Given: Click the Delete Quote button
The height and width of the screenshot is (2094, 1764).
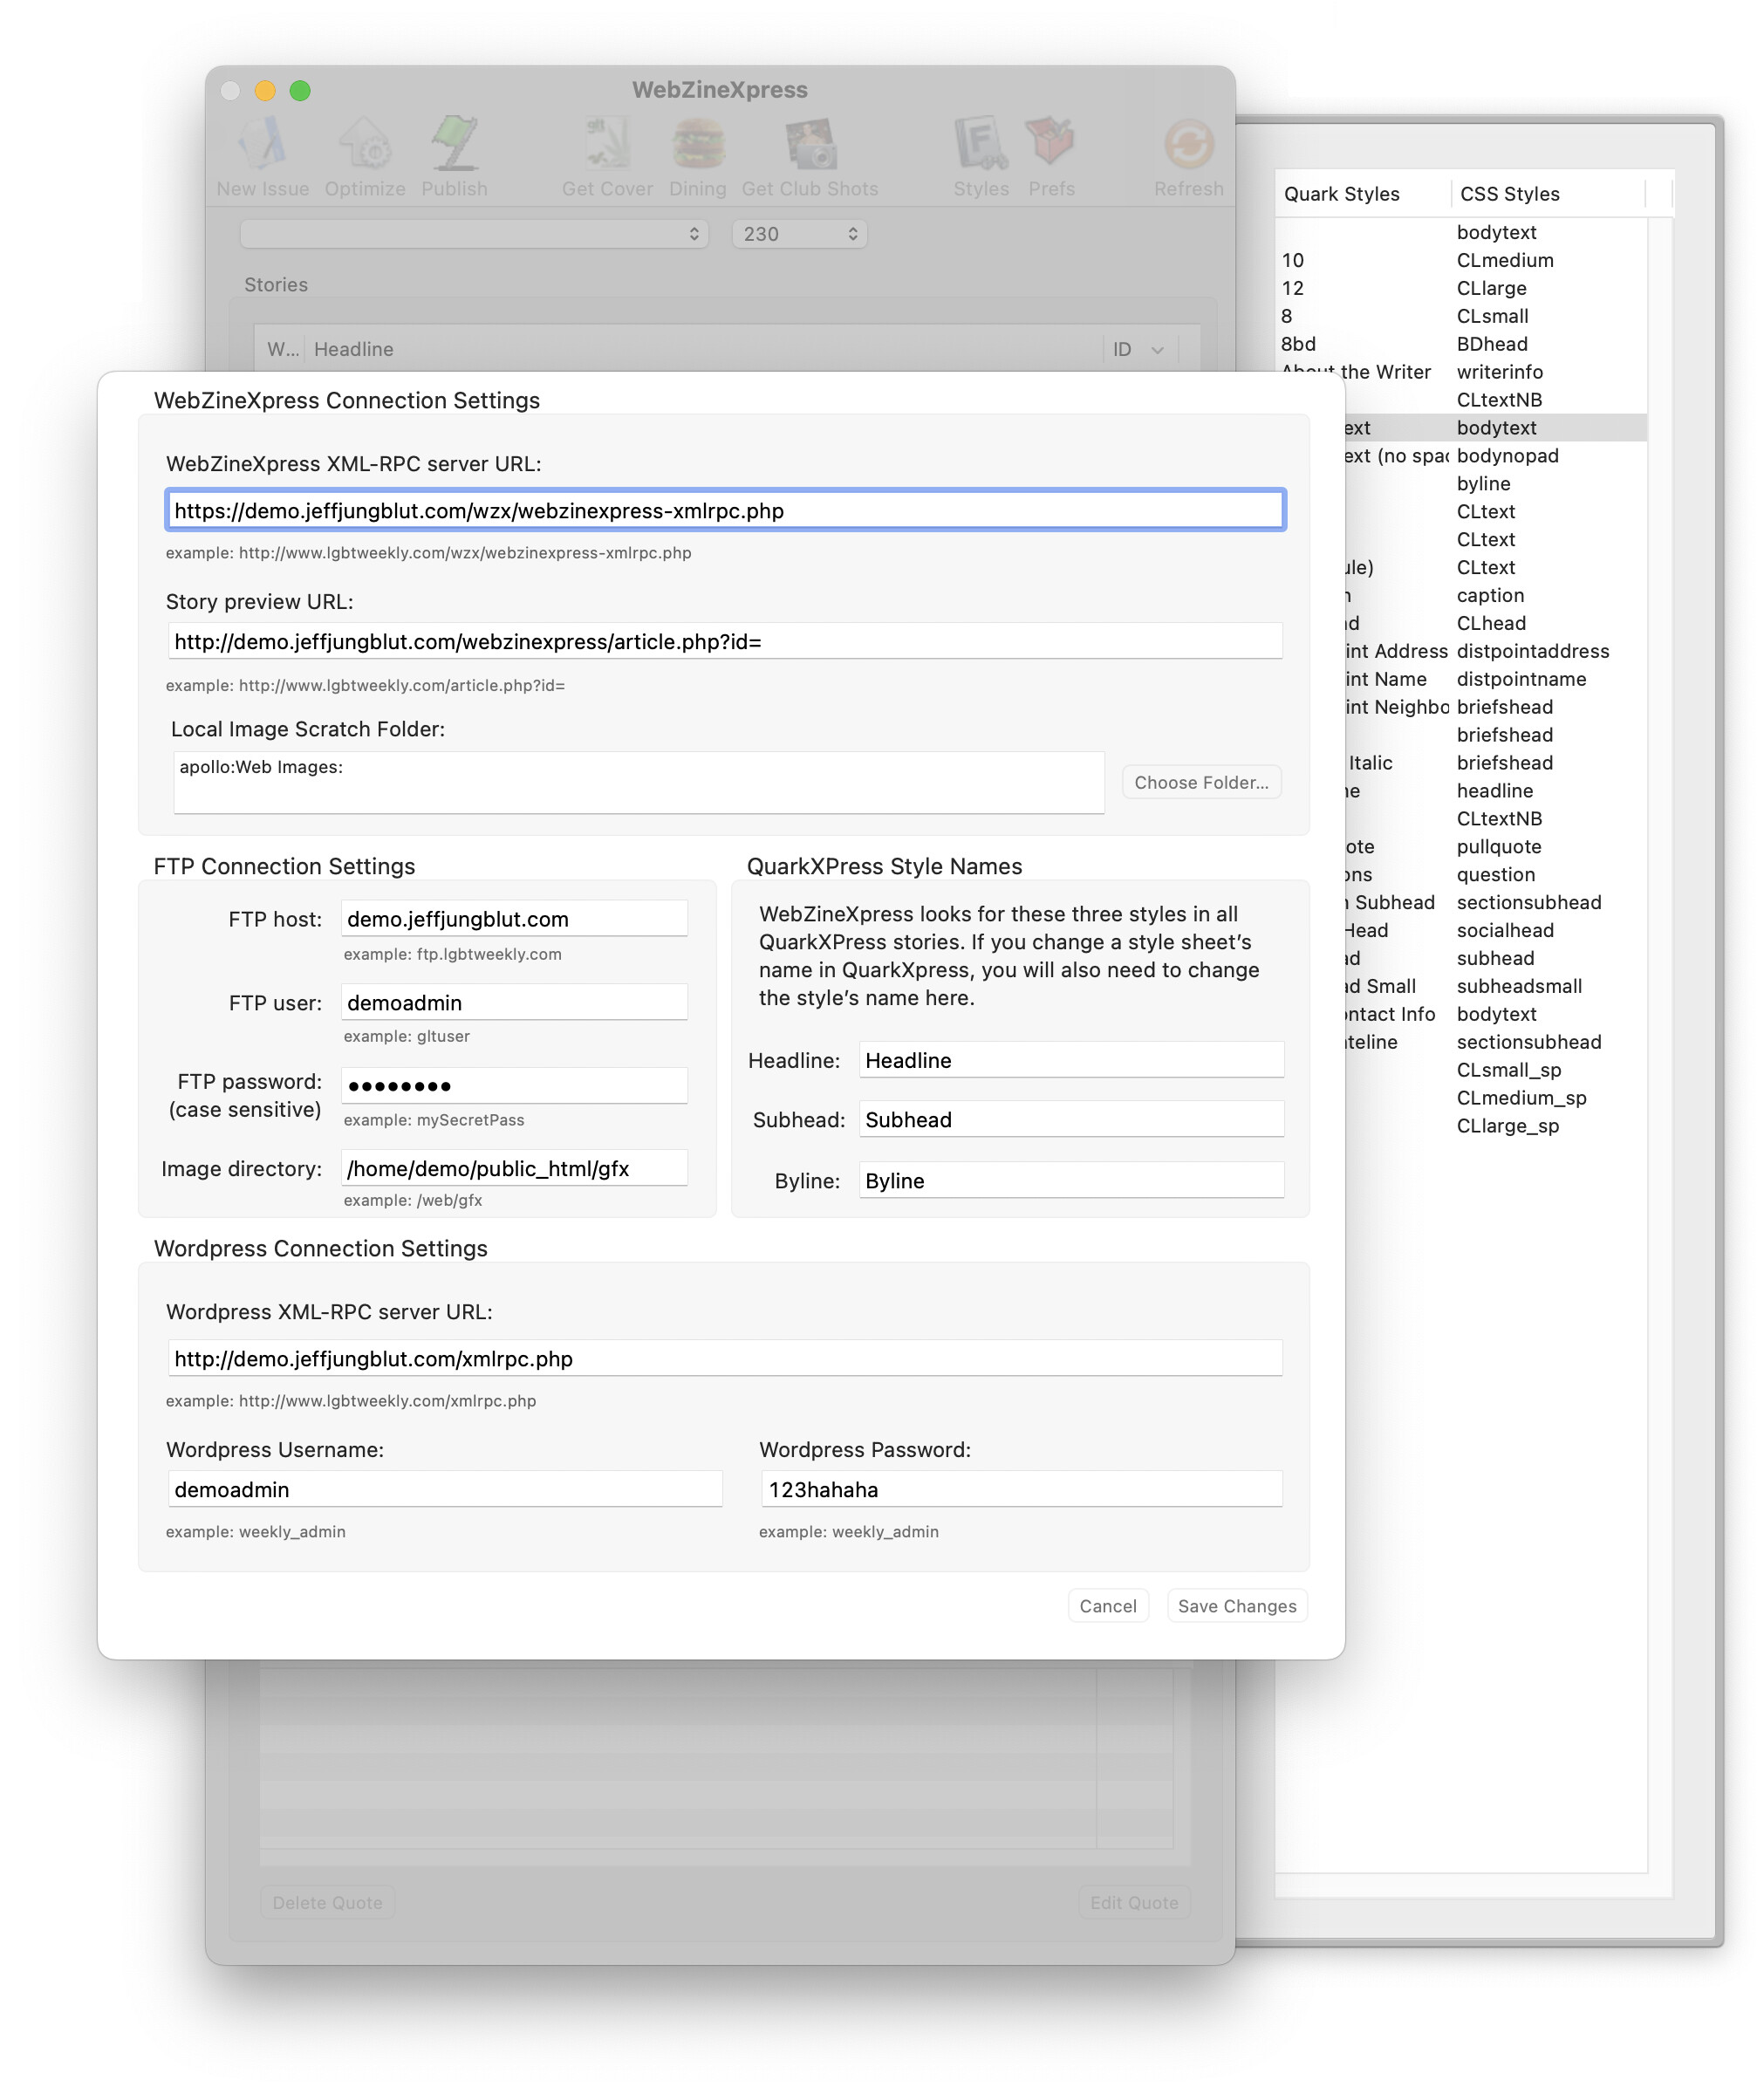Looking at the screenshot, I should point(328,1903).
